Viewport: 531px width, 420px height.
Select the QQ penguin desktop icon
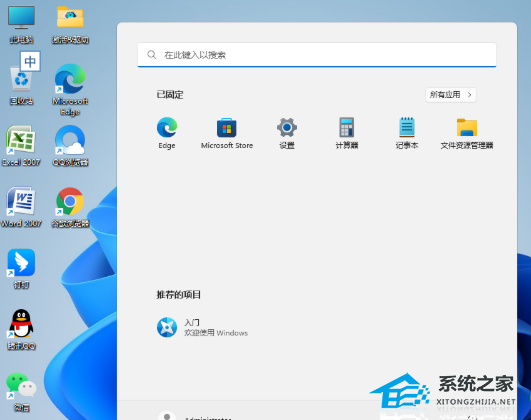(21, 329)
